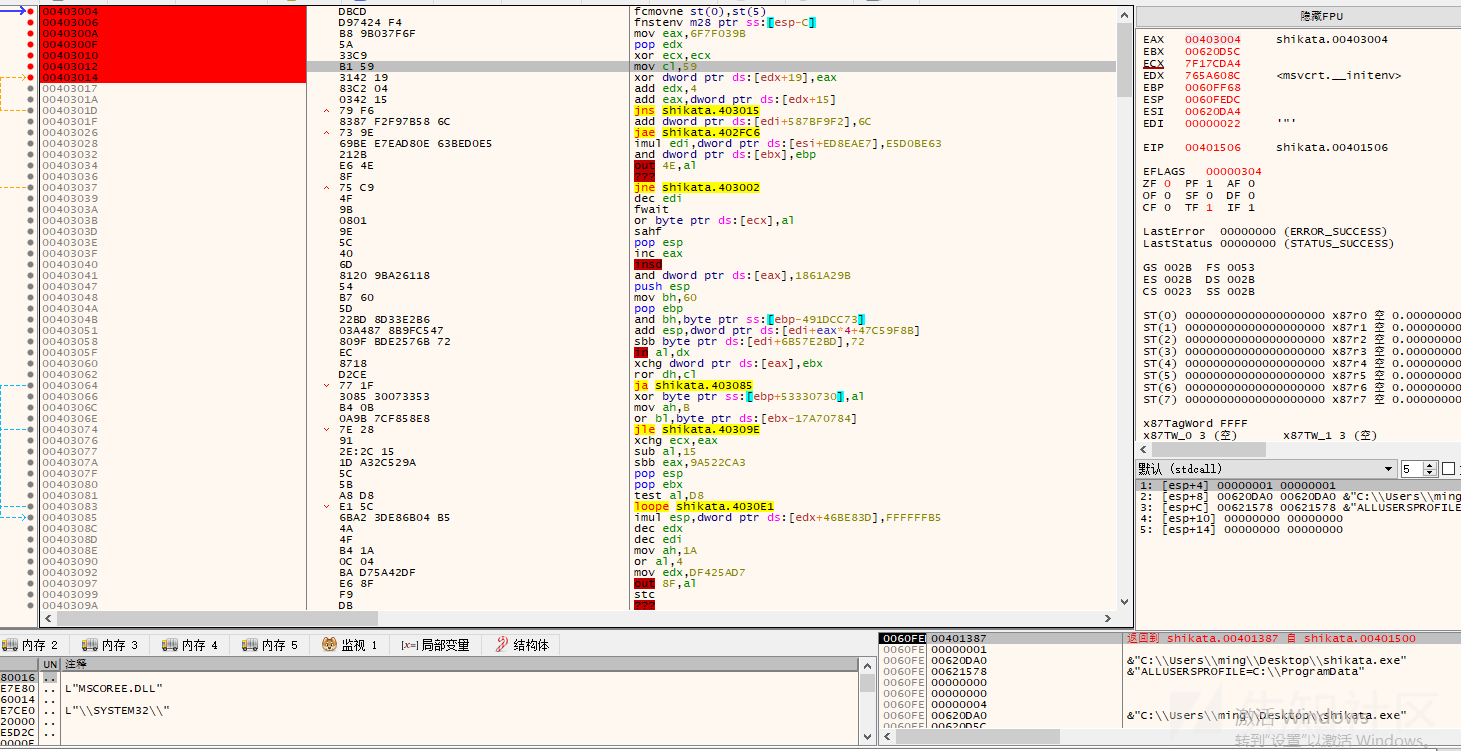Click the EIP register value 00401506

click(x=1215, y=147)
